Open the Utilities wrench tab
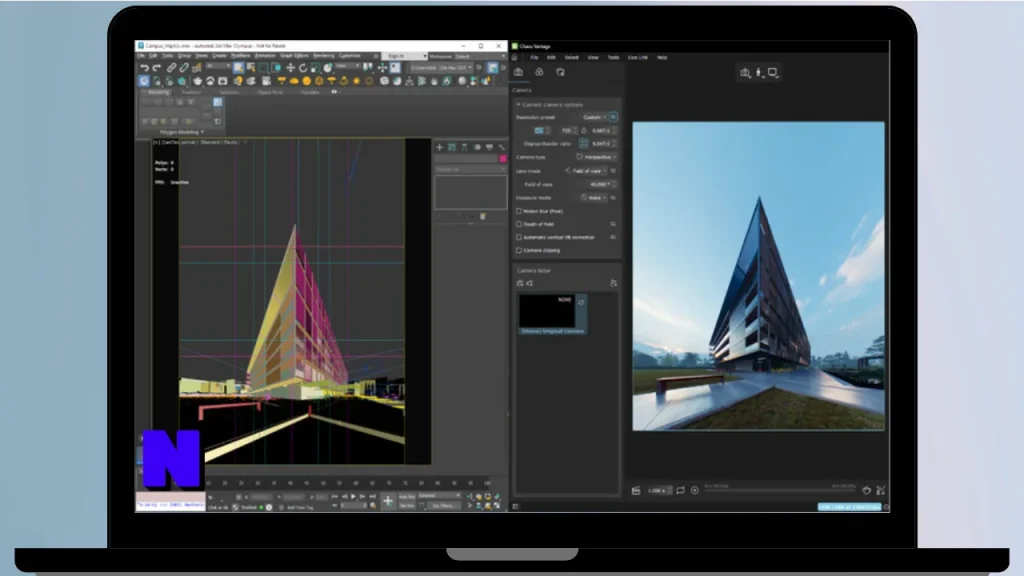Screen dimensions: 1024x576 (x=502, y=147)
